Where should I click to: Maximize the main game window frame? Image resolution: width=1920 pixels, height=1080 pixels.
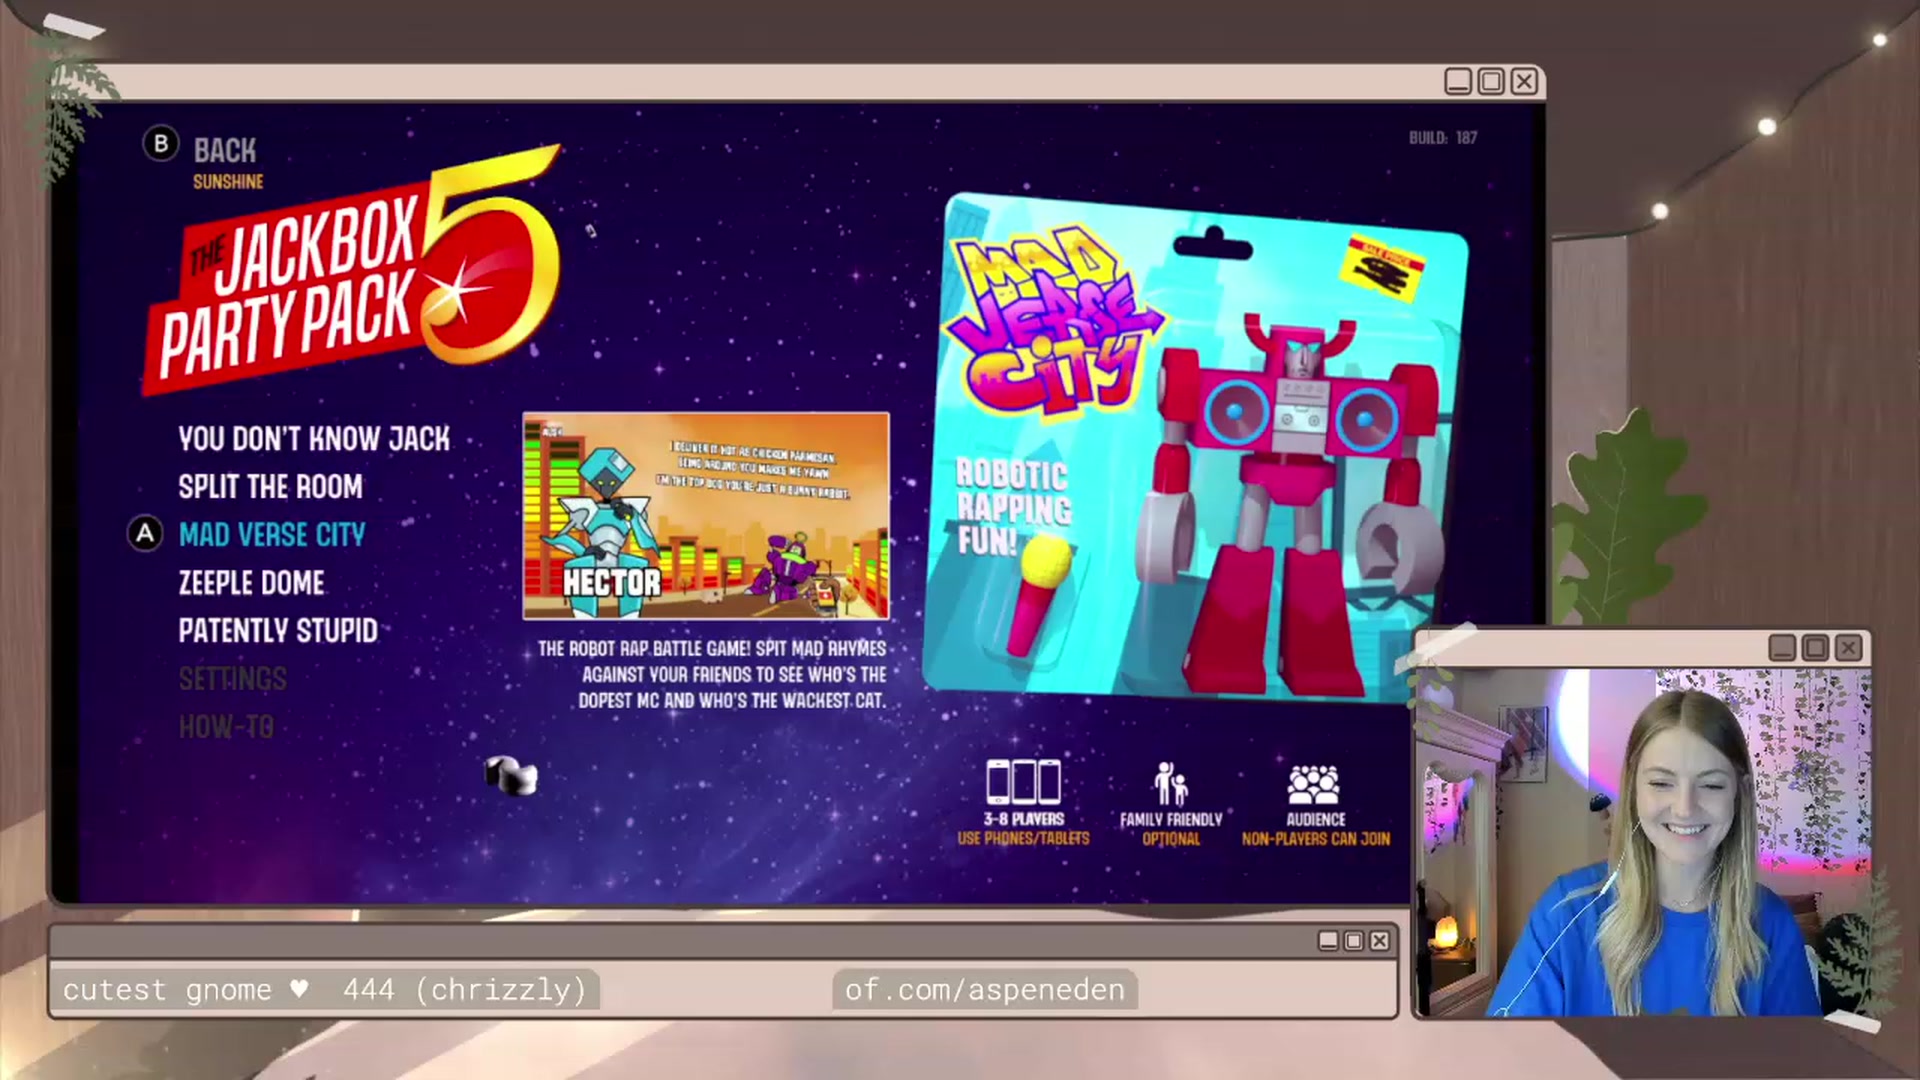point(1491,82)
